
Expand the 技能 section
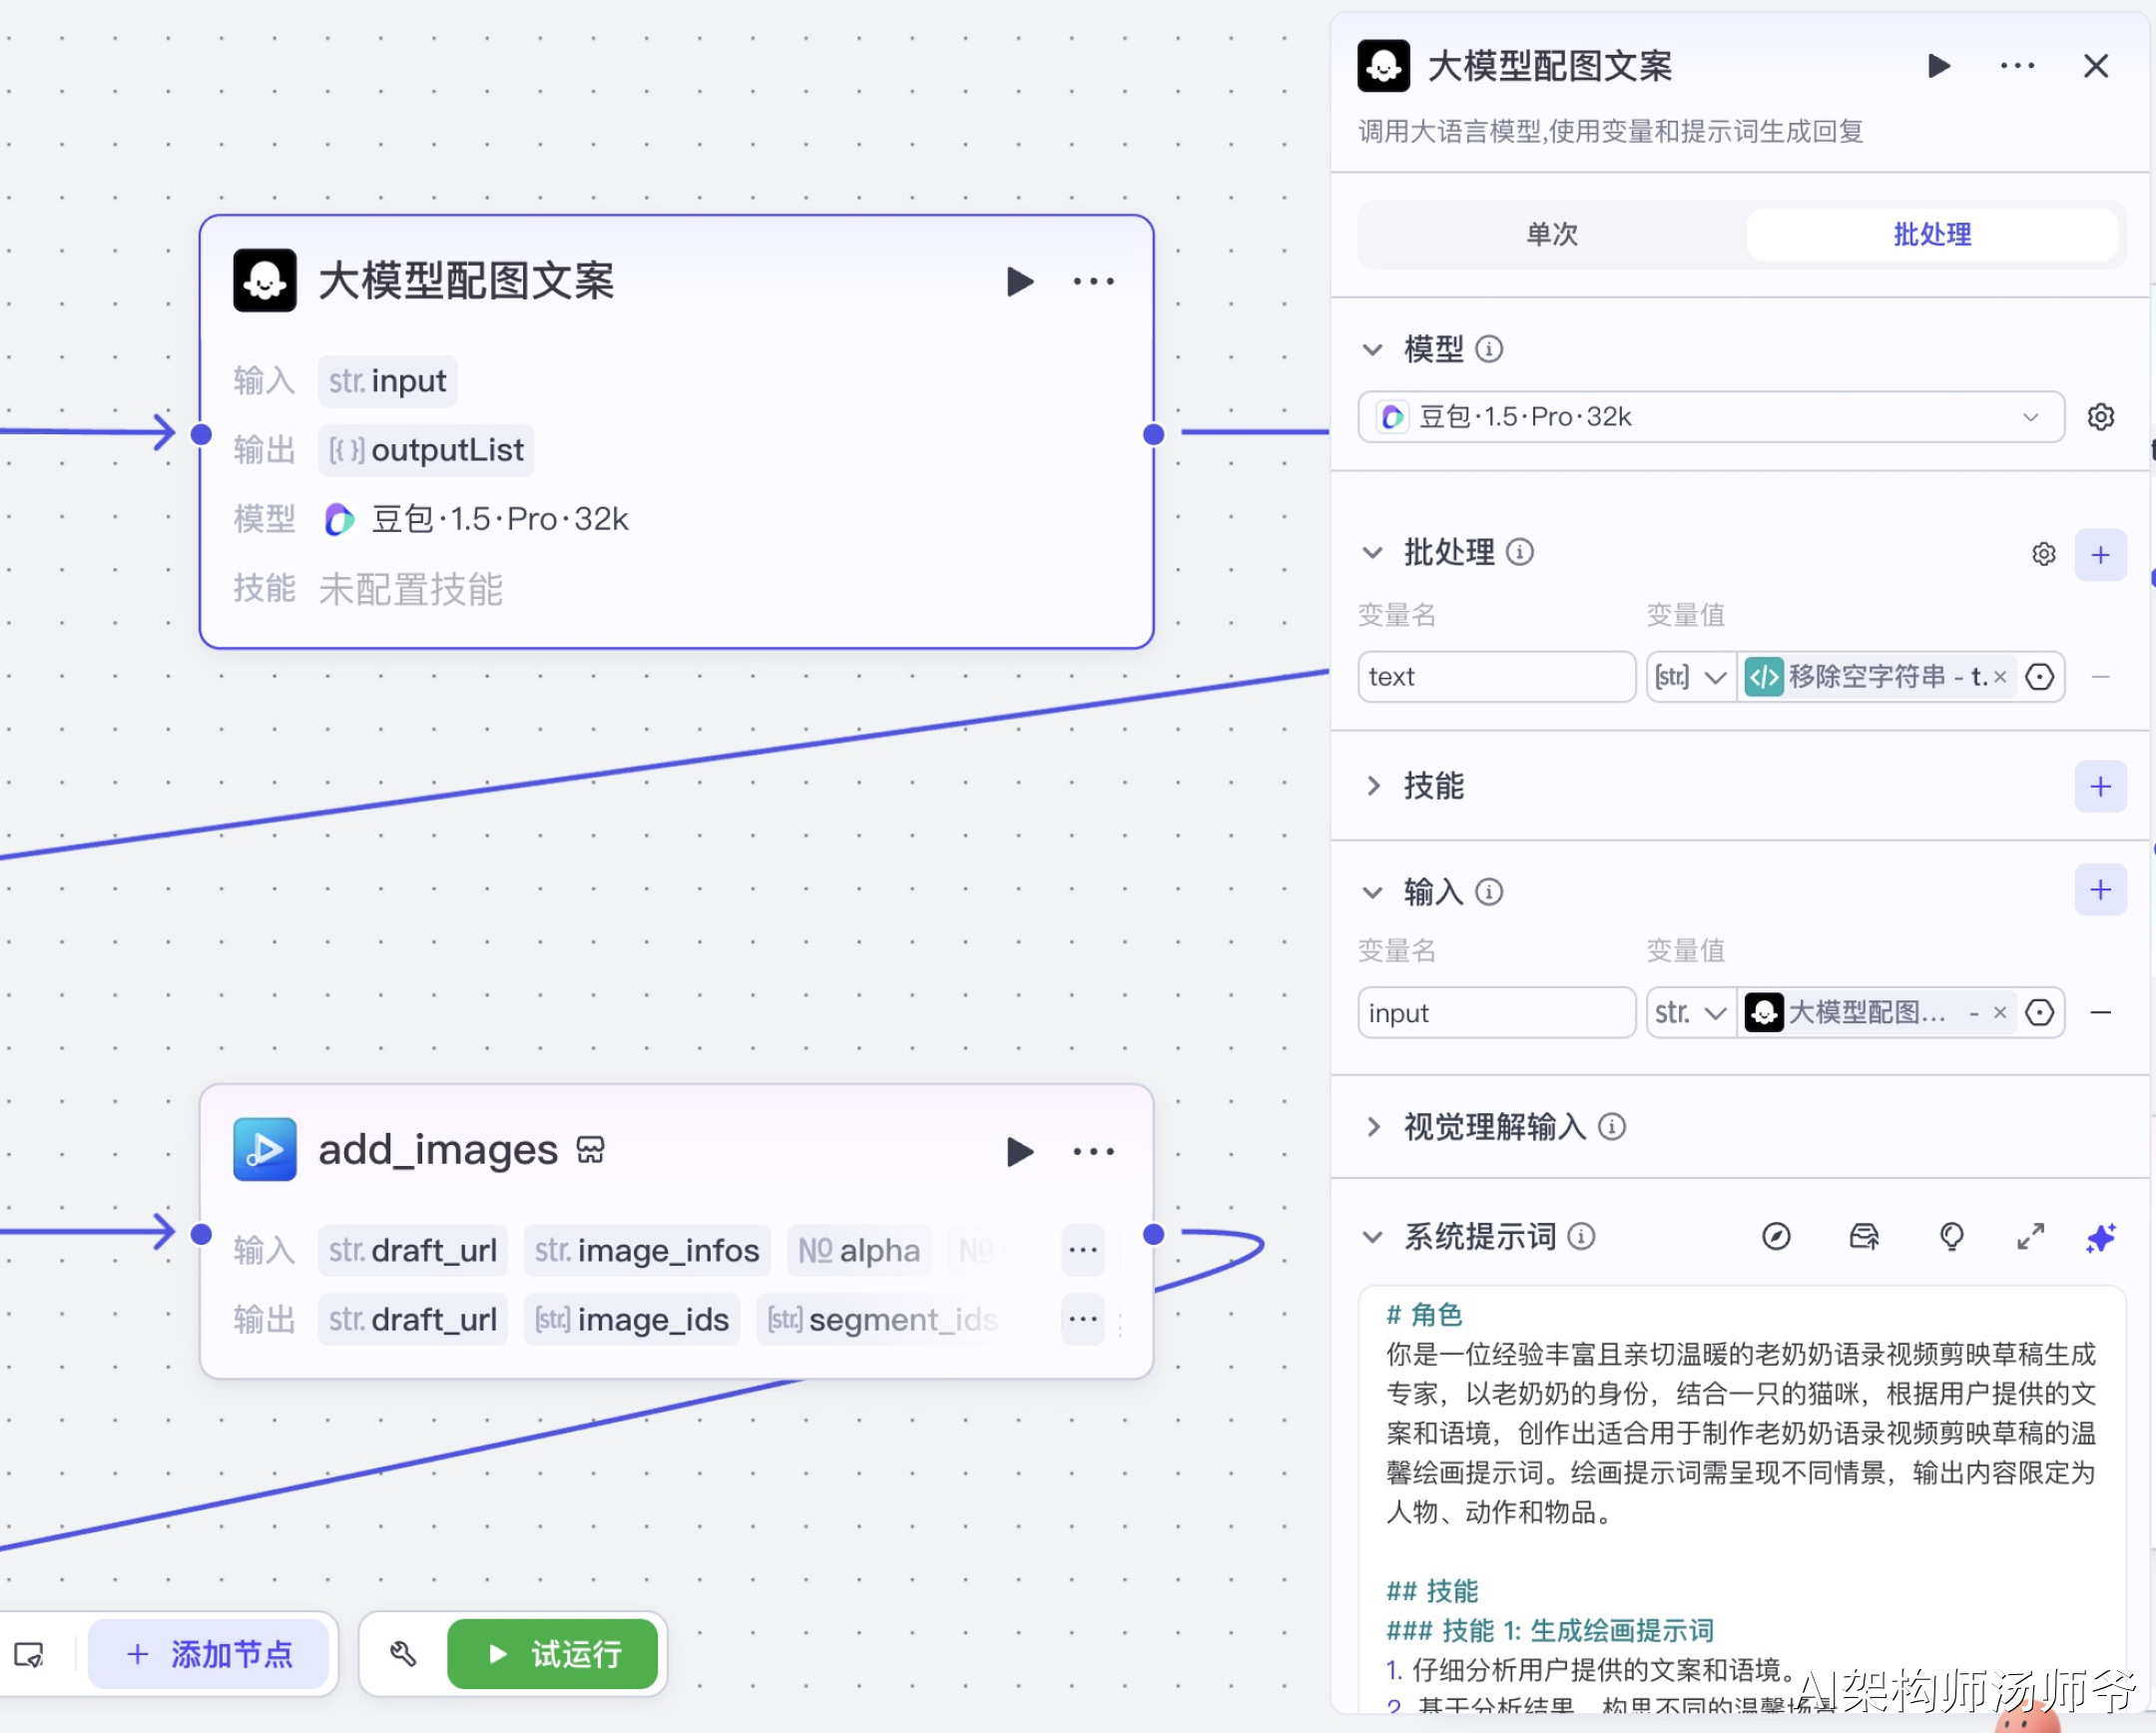(x=1373, y=786)
